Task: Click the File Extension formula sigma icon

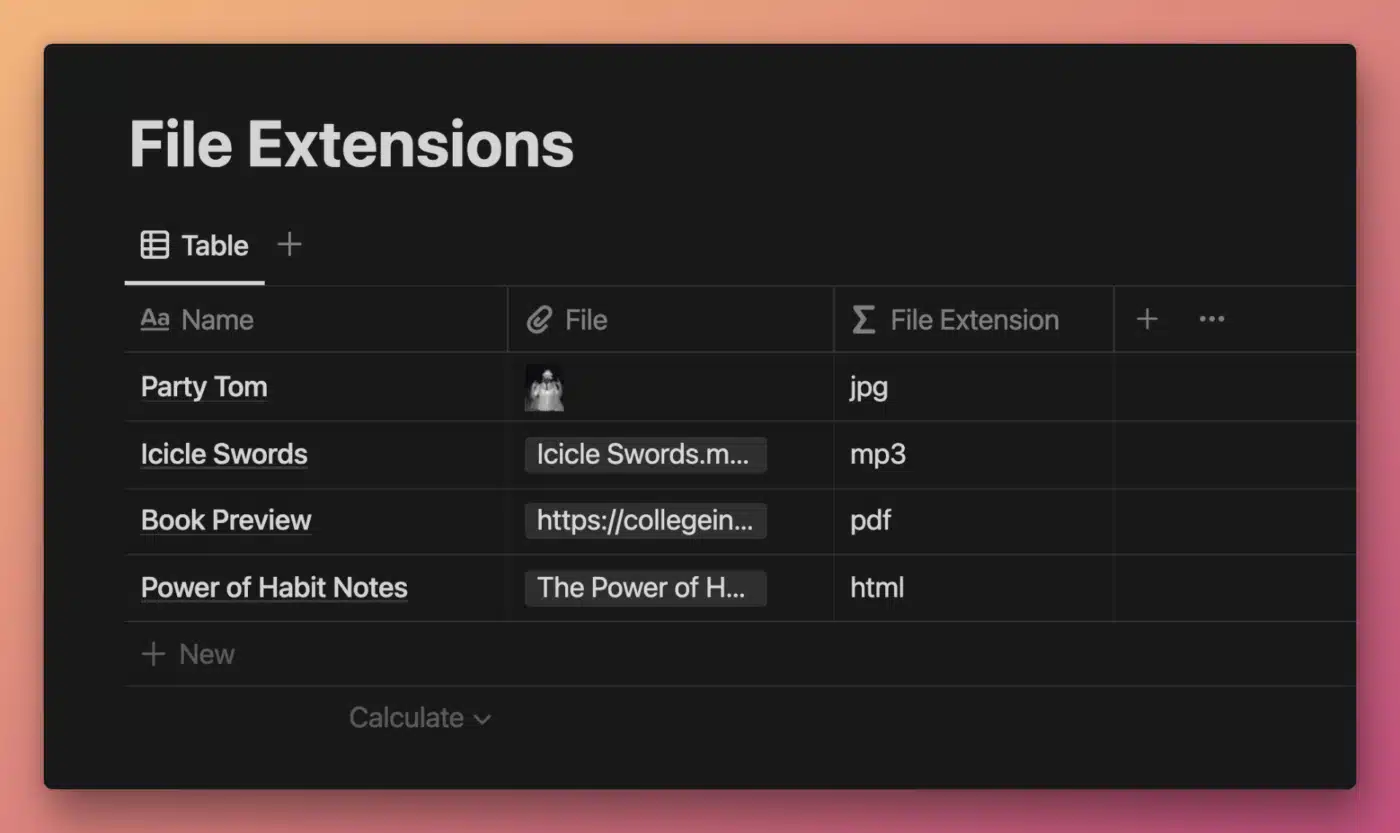Action: [x=863, y=320]
